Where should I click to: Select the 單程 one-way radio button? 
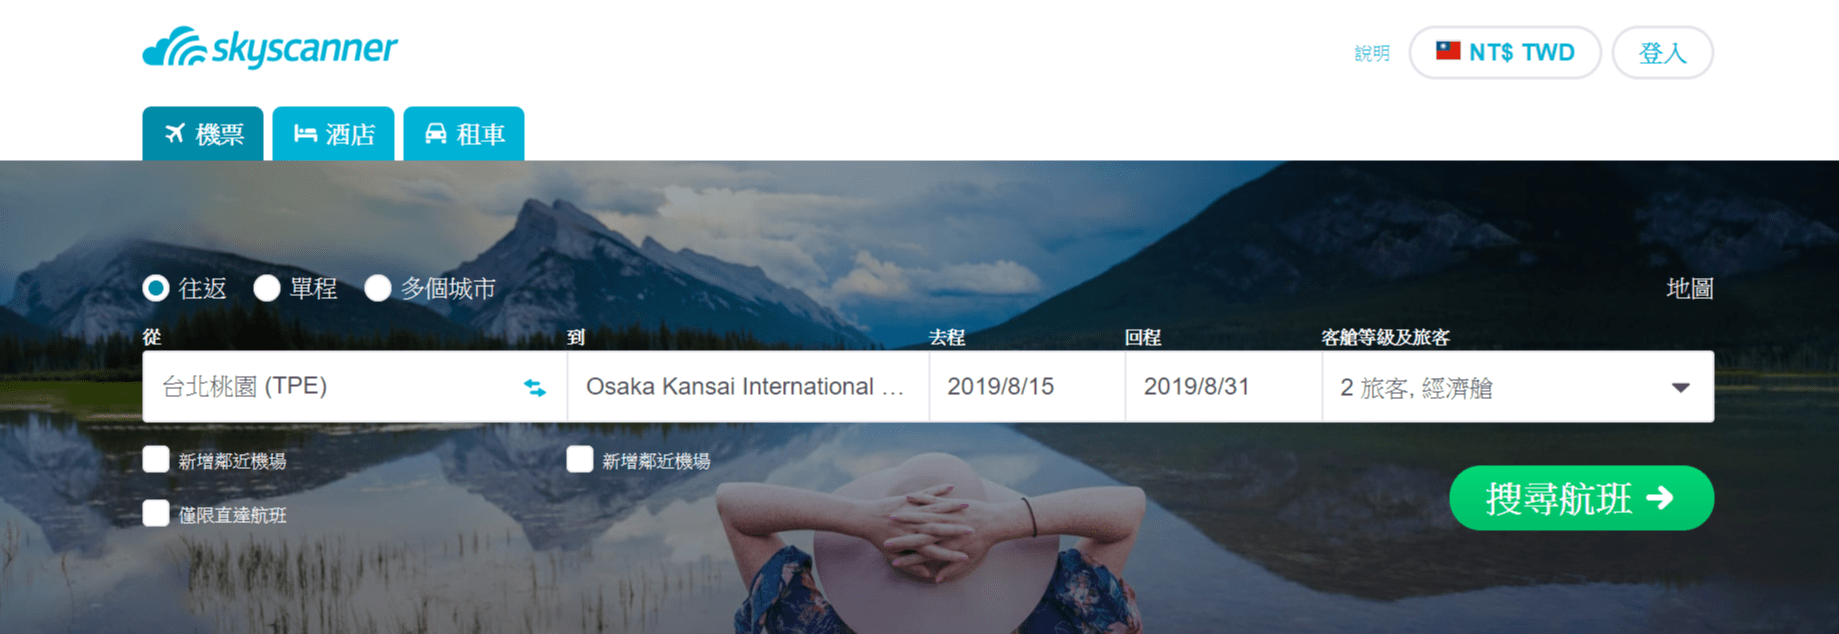click(x=267, y=289)
